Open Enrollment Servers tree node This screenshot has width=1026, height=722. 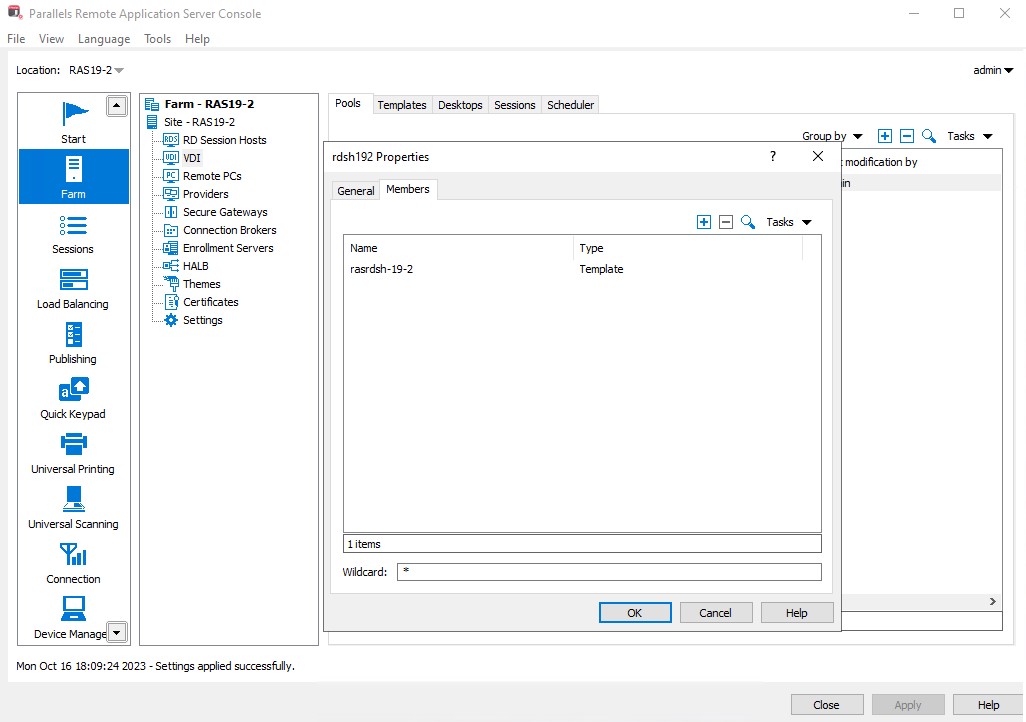click(219, 248)
